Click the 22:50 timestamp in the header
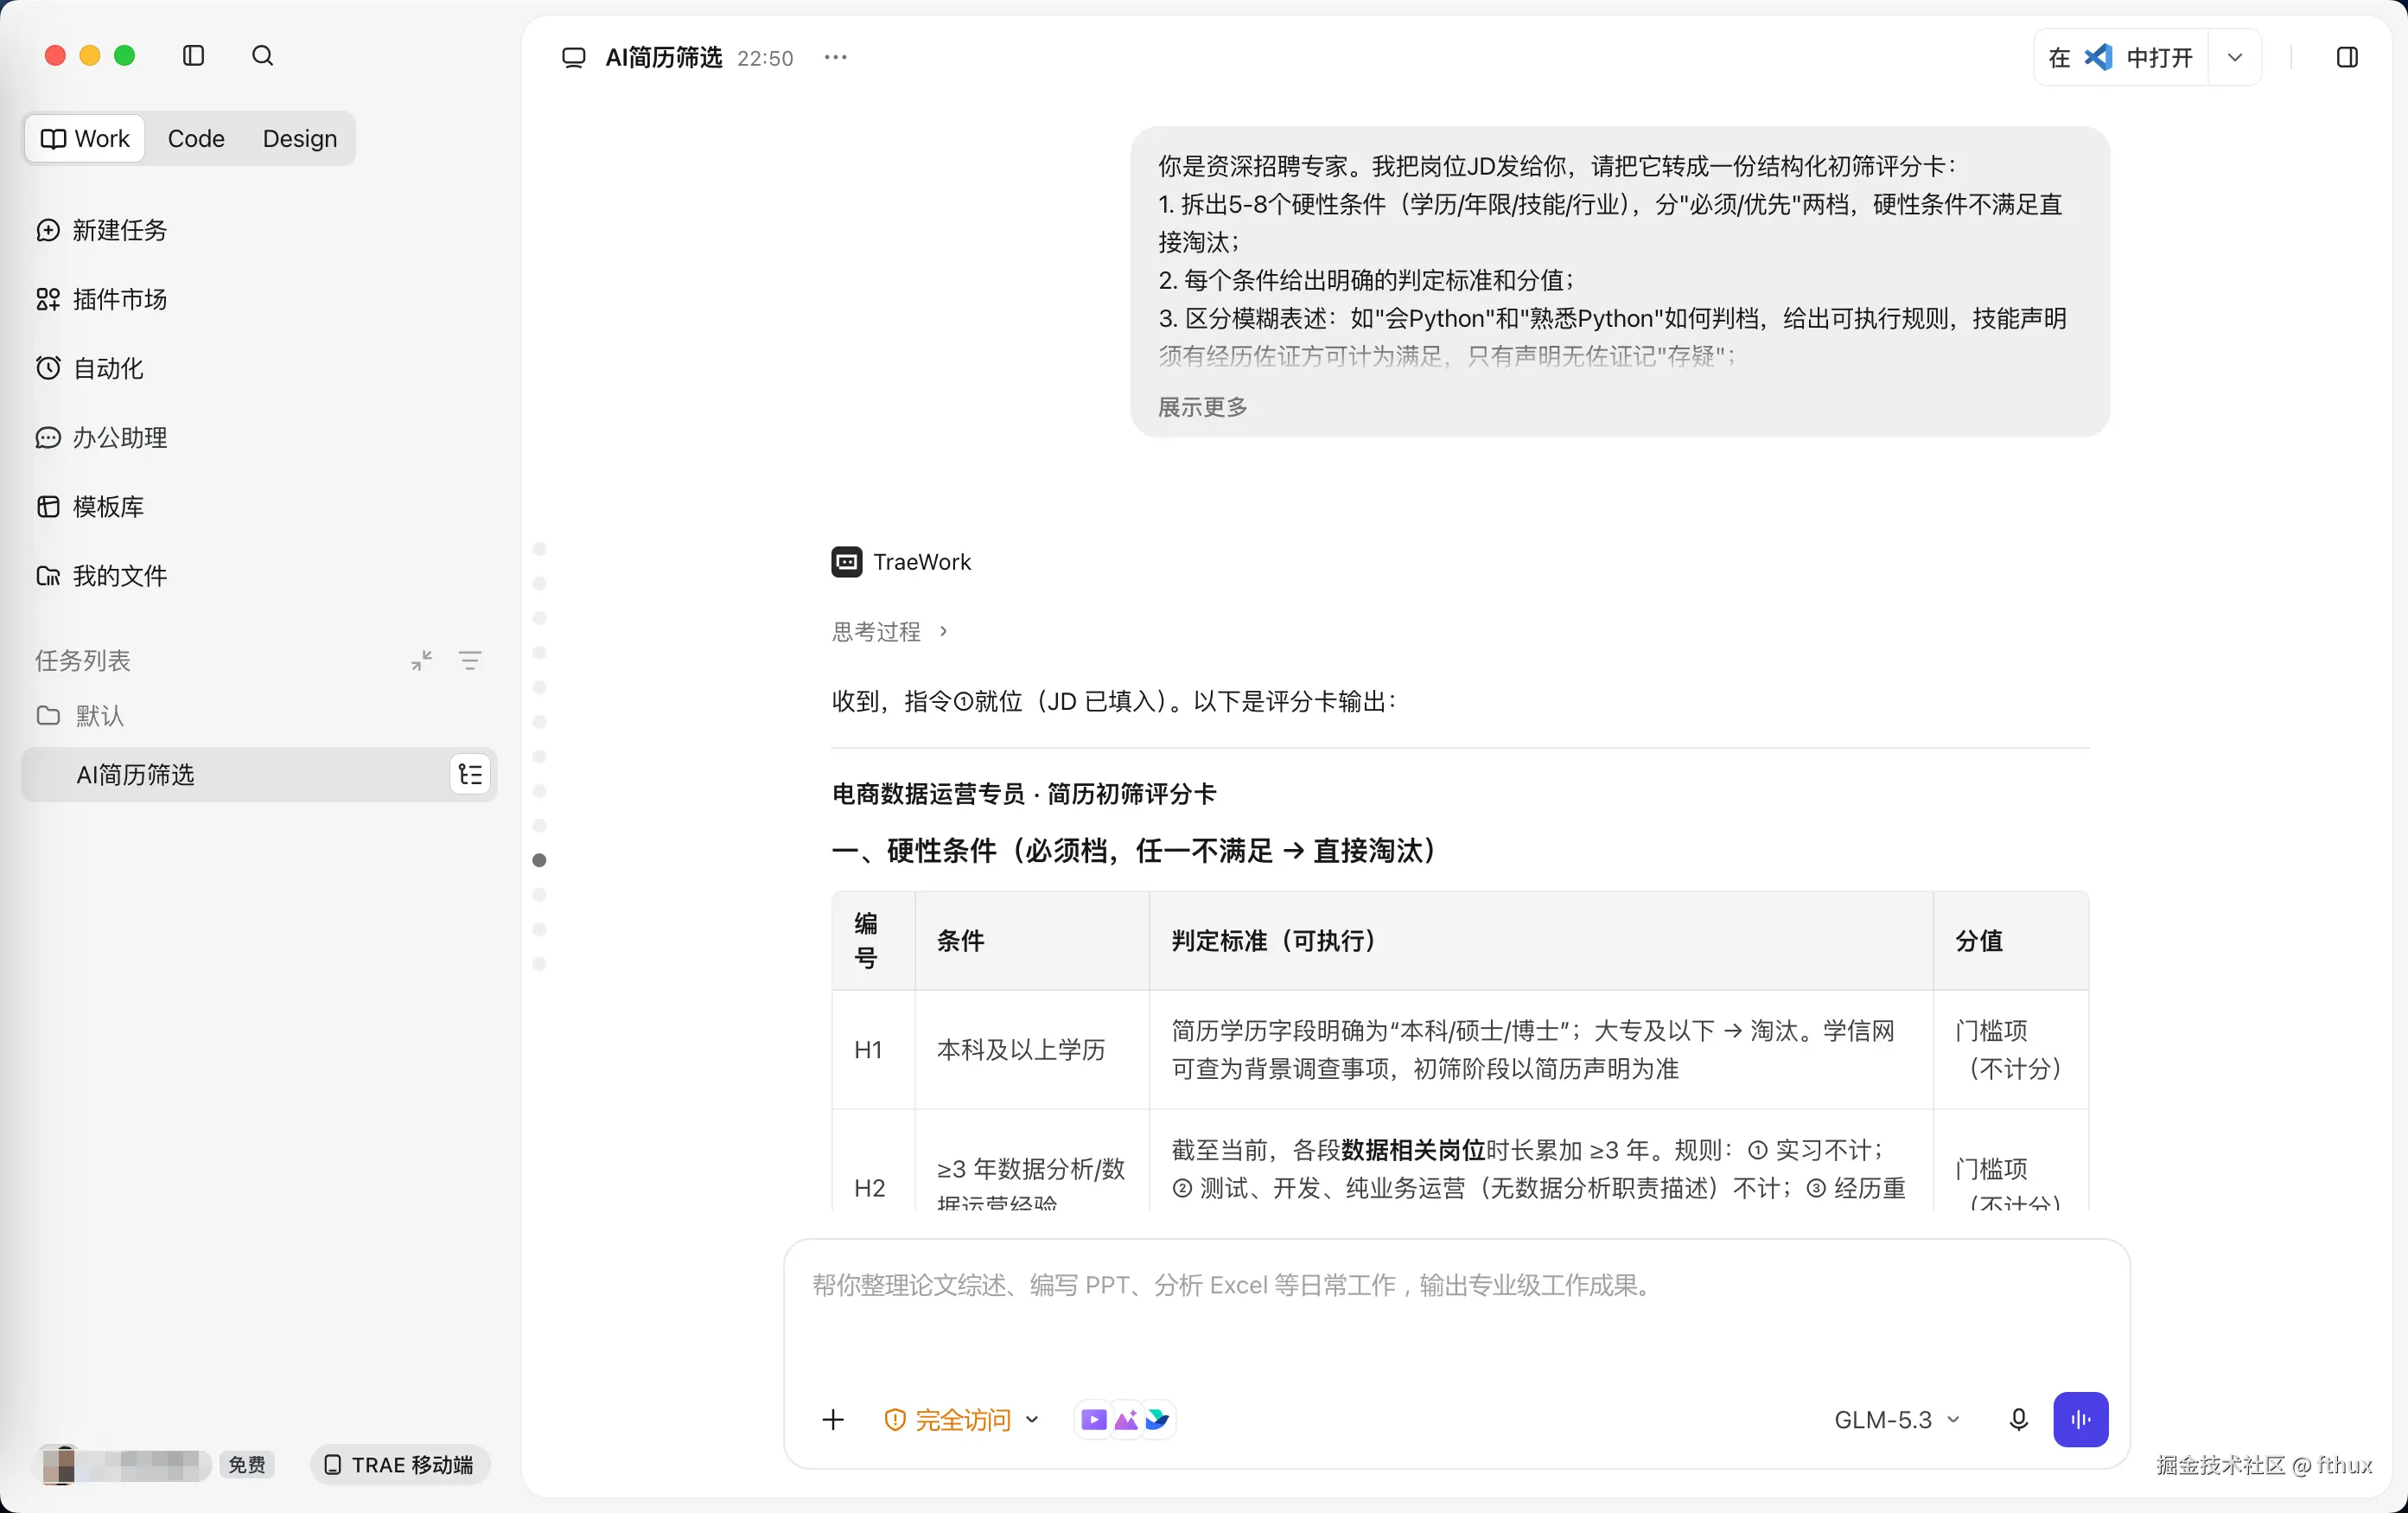 pyautogui.click(x=765, y=58)
